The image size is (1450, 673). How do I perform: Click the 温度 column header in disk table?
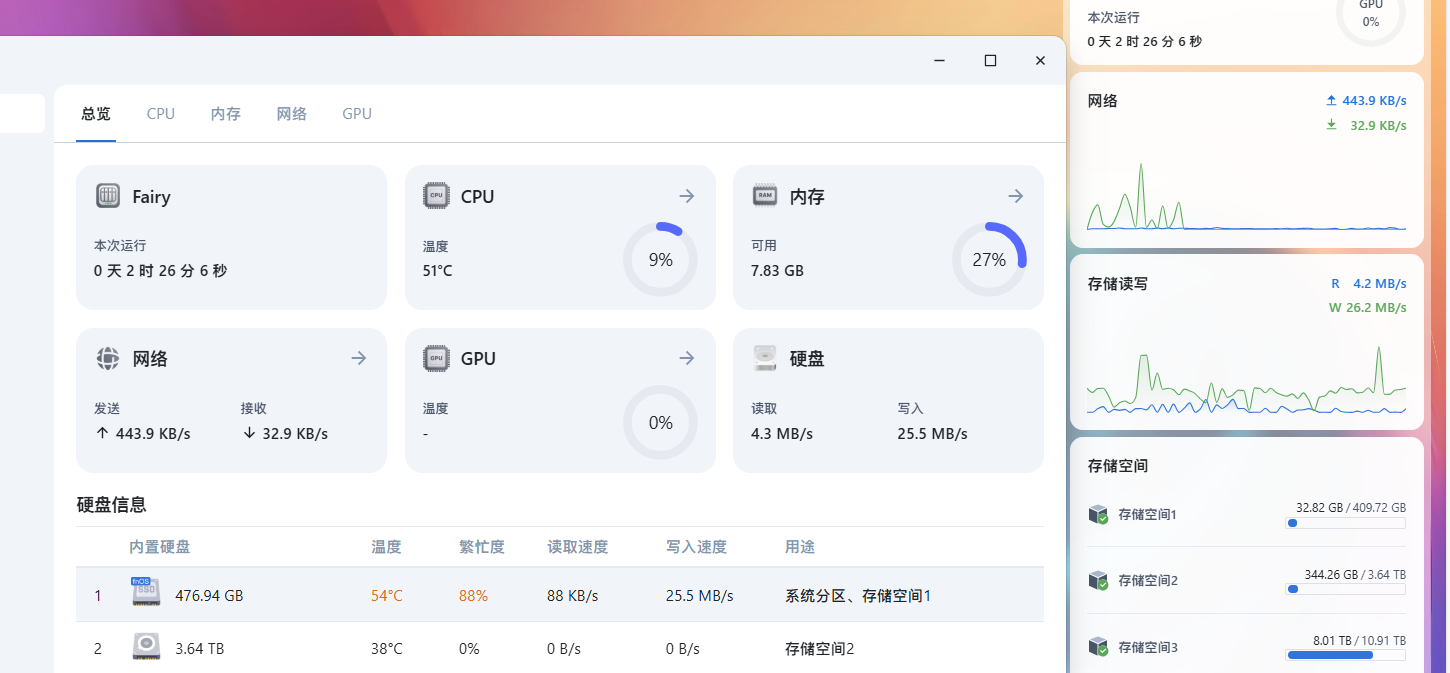[386, 547]
